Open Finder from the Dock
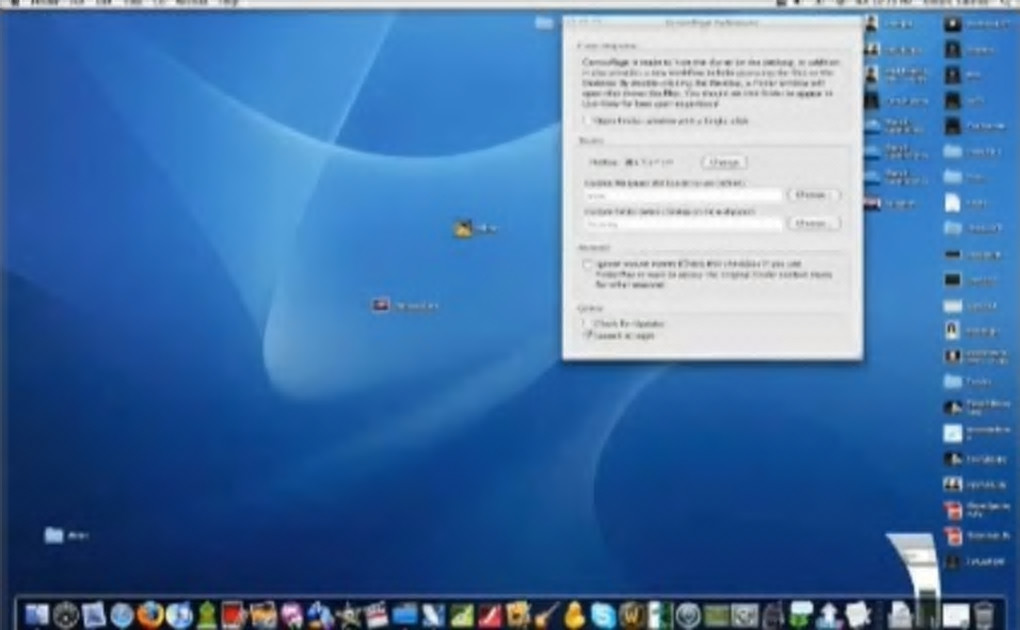Screen dimensions: 1020x630 (36, 614)
